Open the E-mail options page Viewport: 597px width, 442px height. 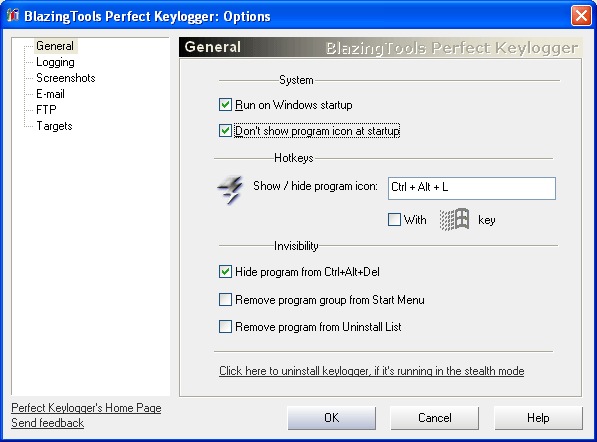click(x=50, y=94)
